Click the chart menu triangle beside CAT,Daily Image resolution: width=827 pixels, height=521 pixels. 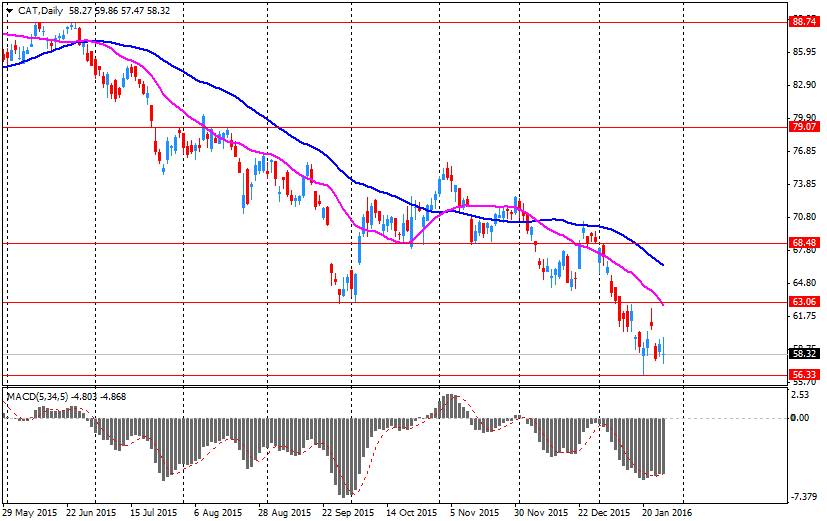point(10,11)
